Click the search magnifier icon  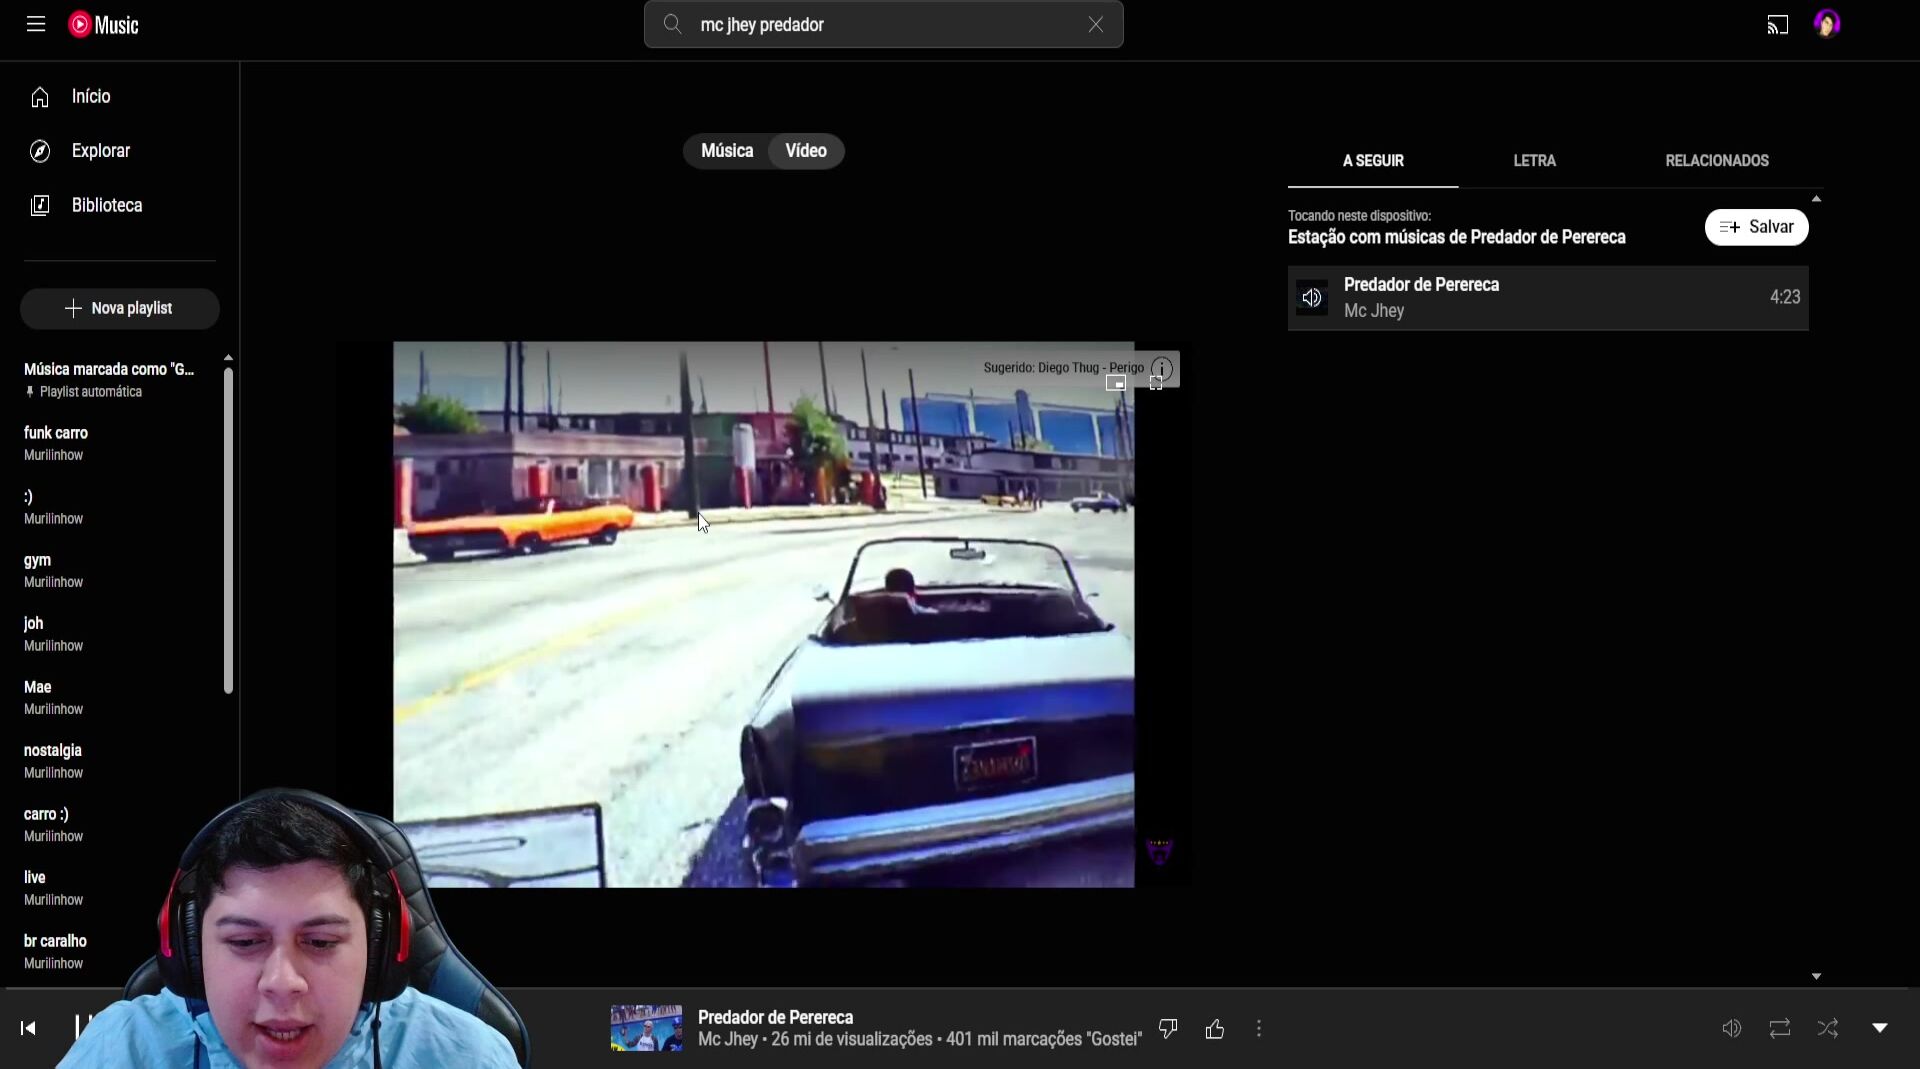click(673, 24)
